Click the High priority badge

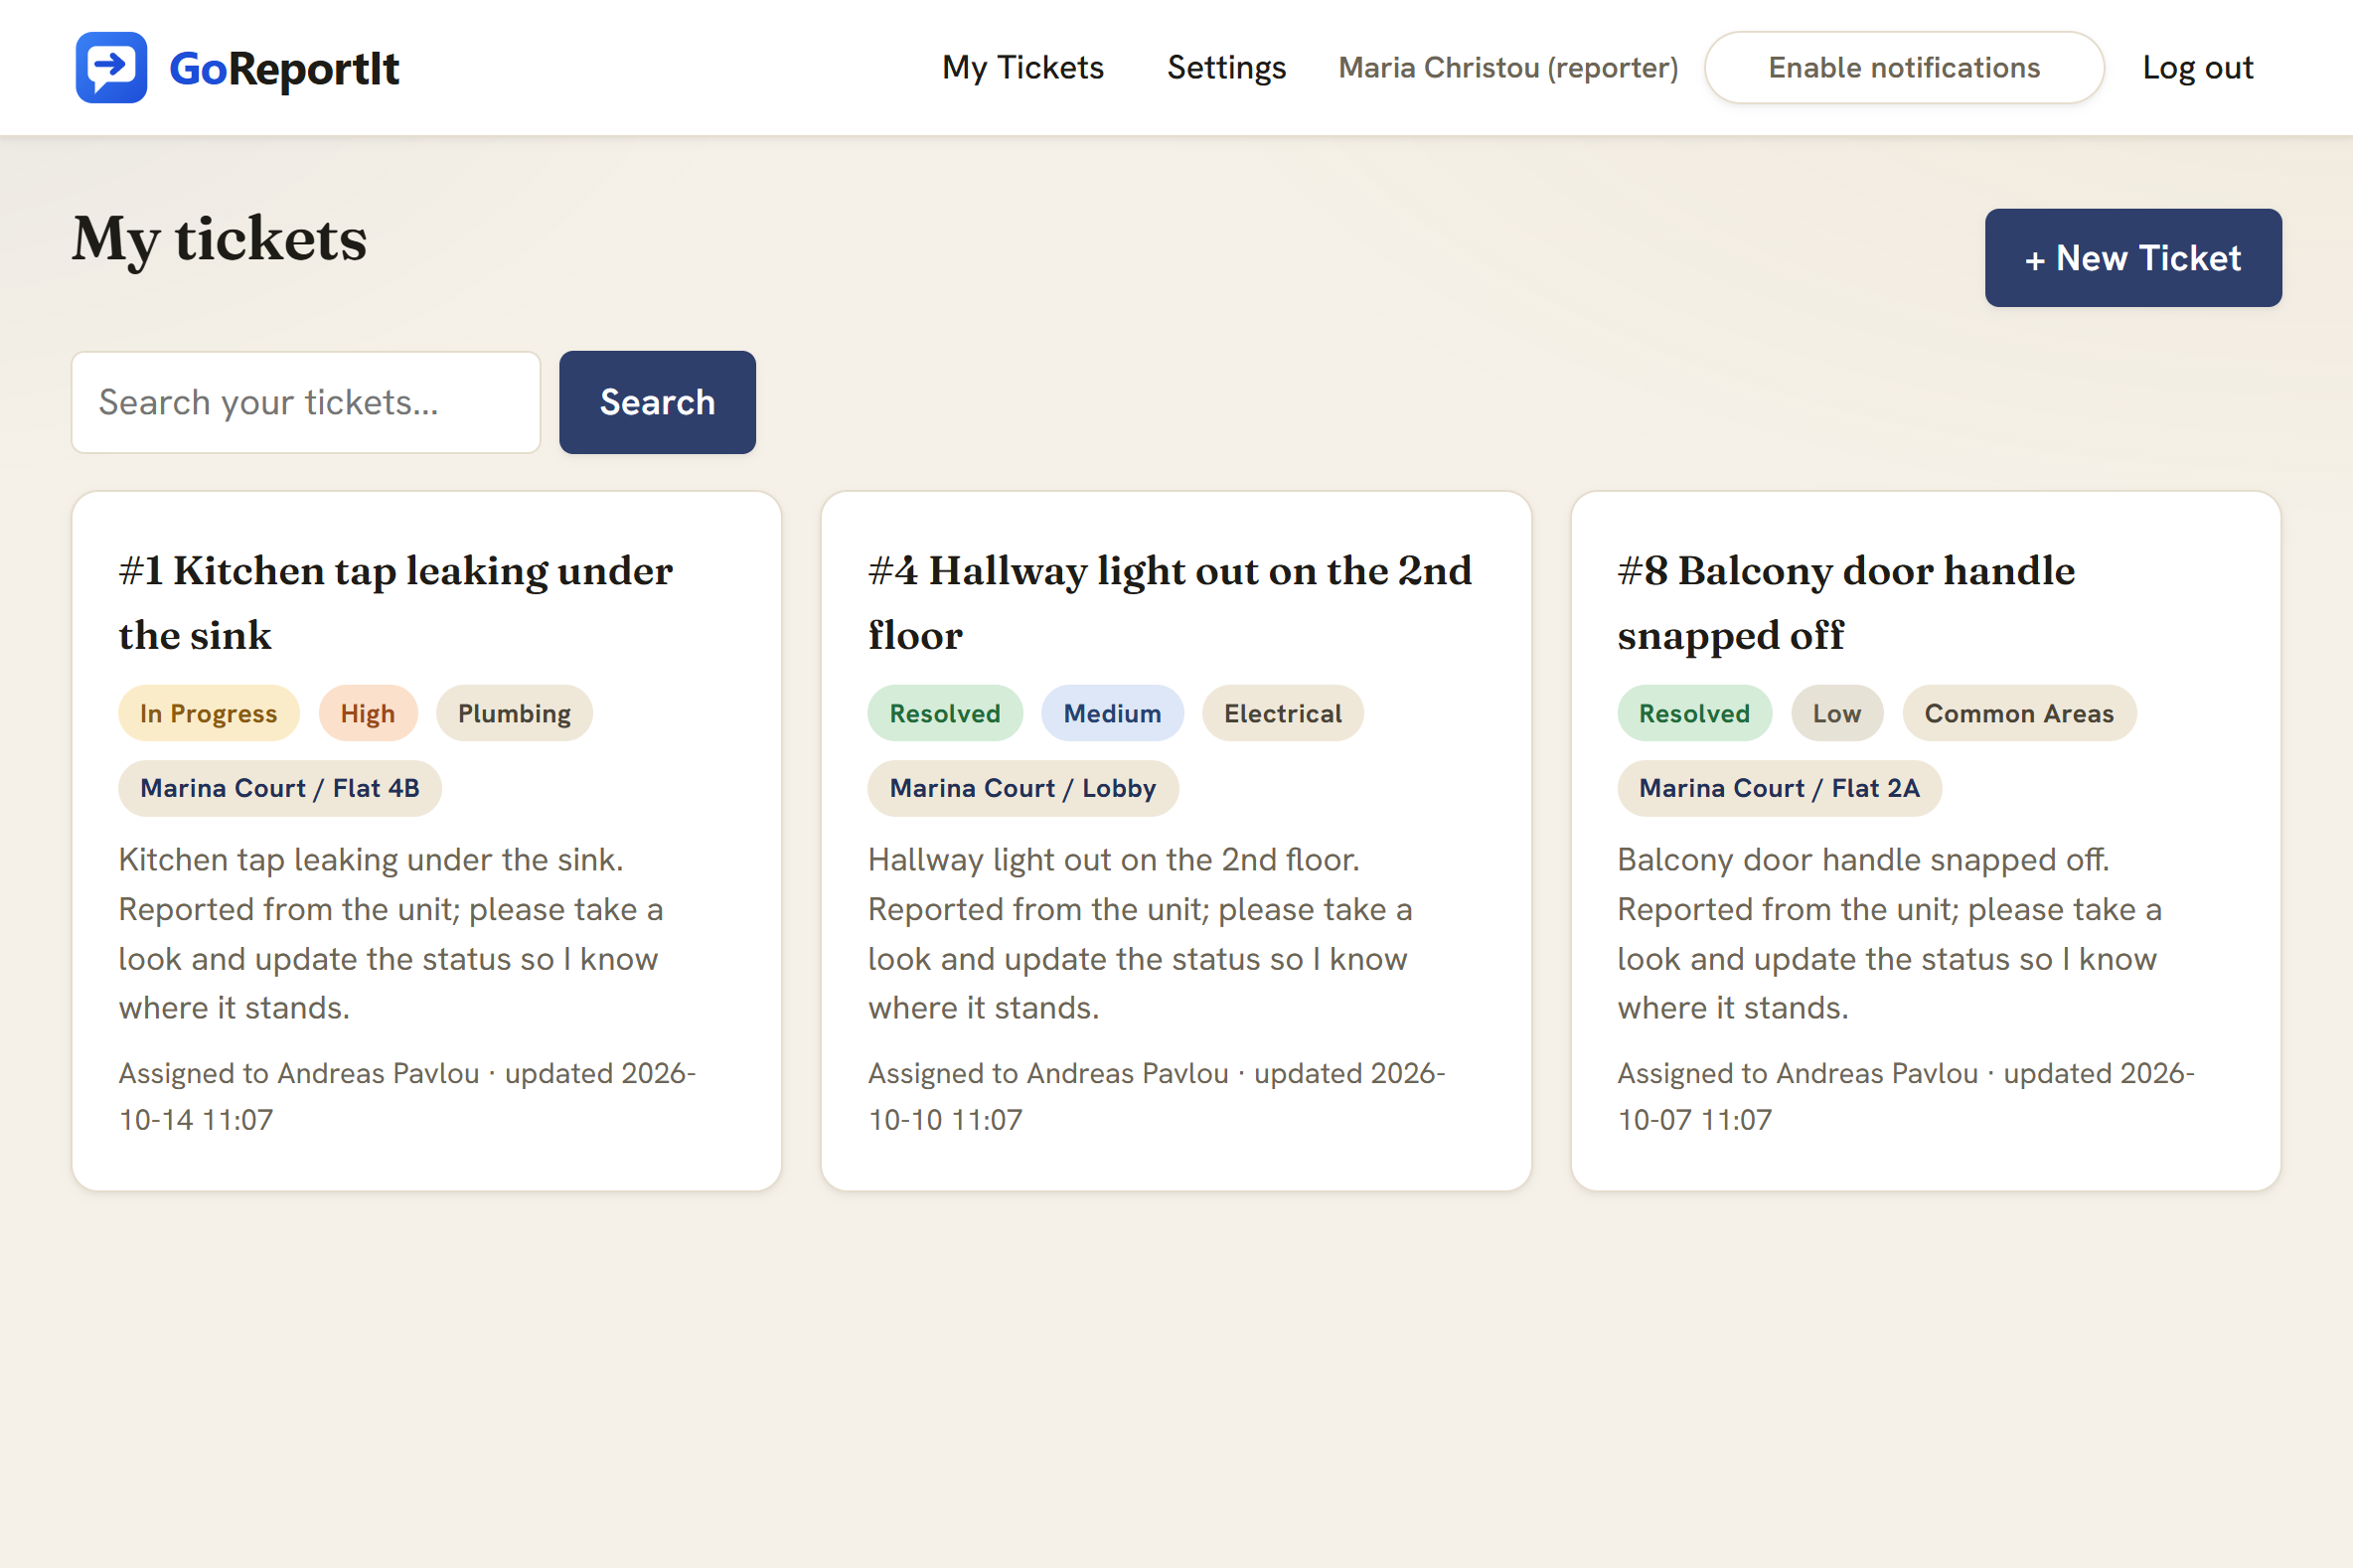point(367,713)
